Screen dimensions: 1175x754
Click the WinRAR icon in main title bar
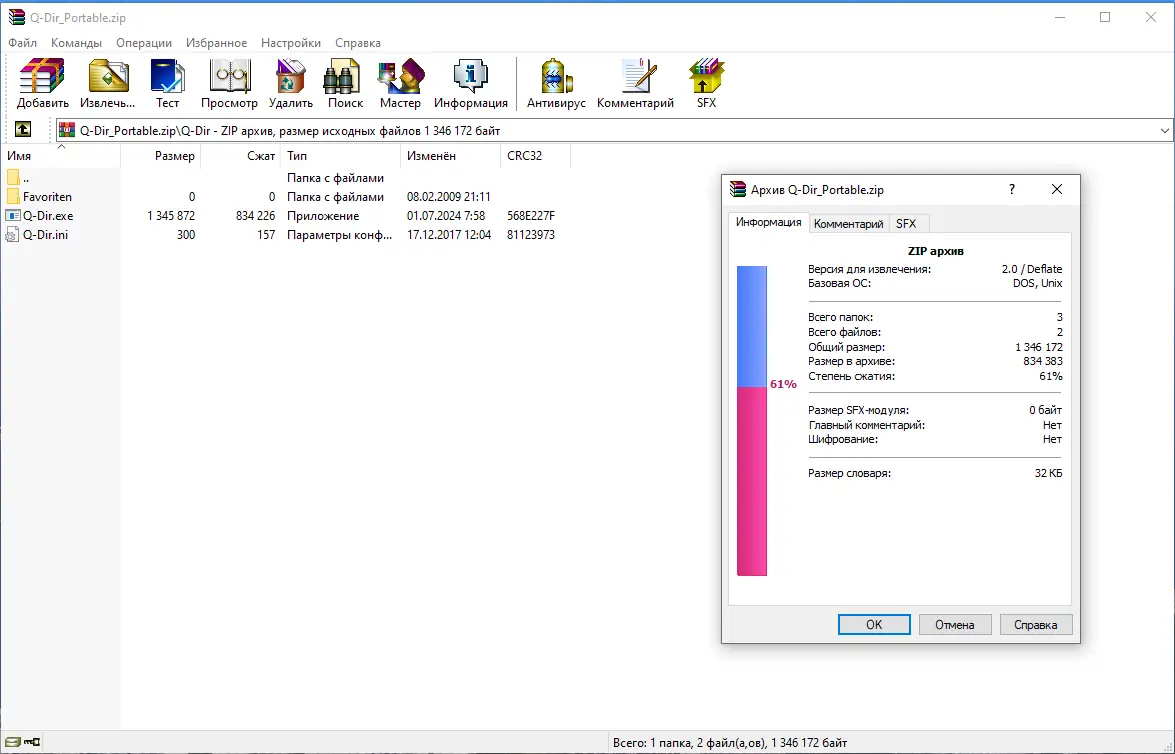pyautogui.click(x=16, y=17)
